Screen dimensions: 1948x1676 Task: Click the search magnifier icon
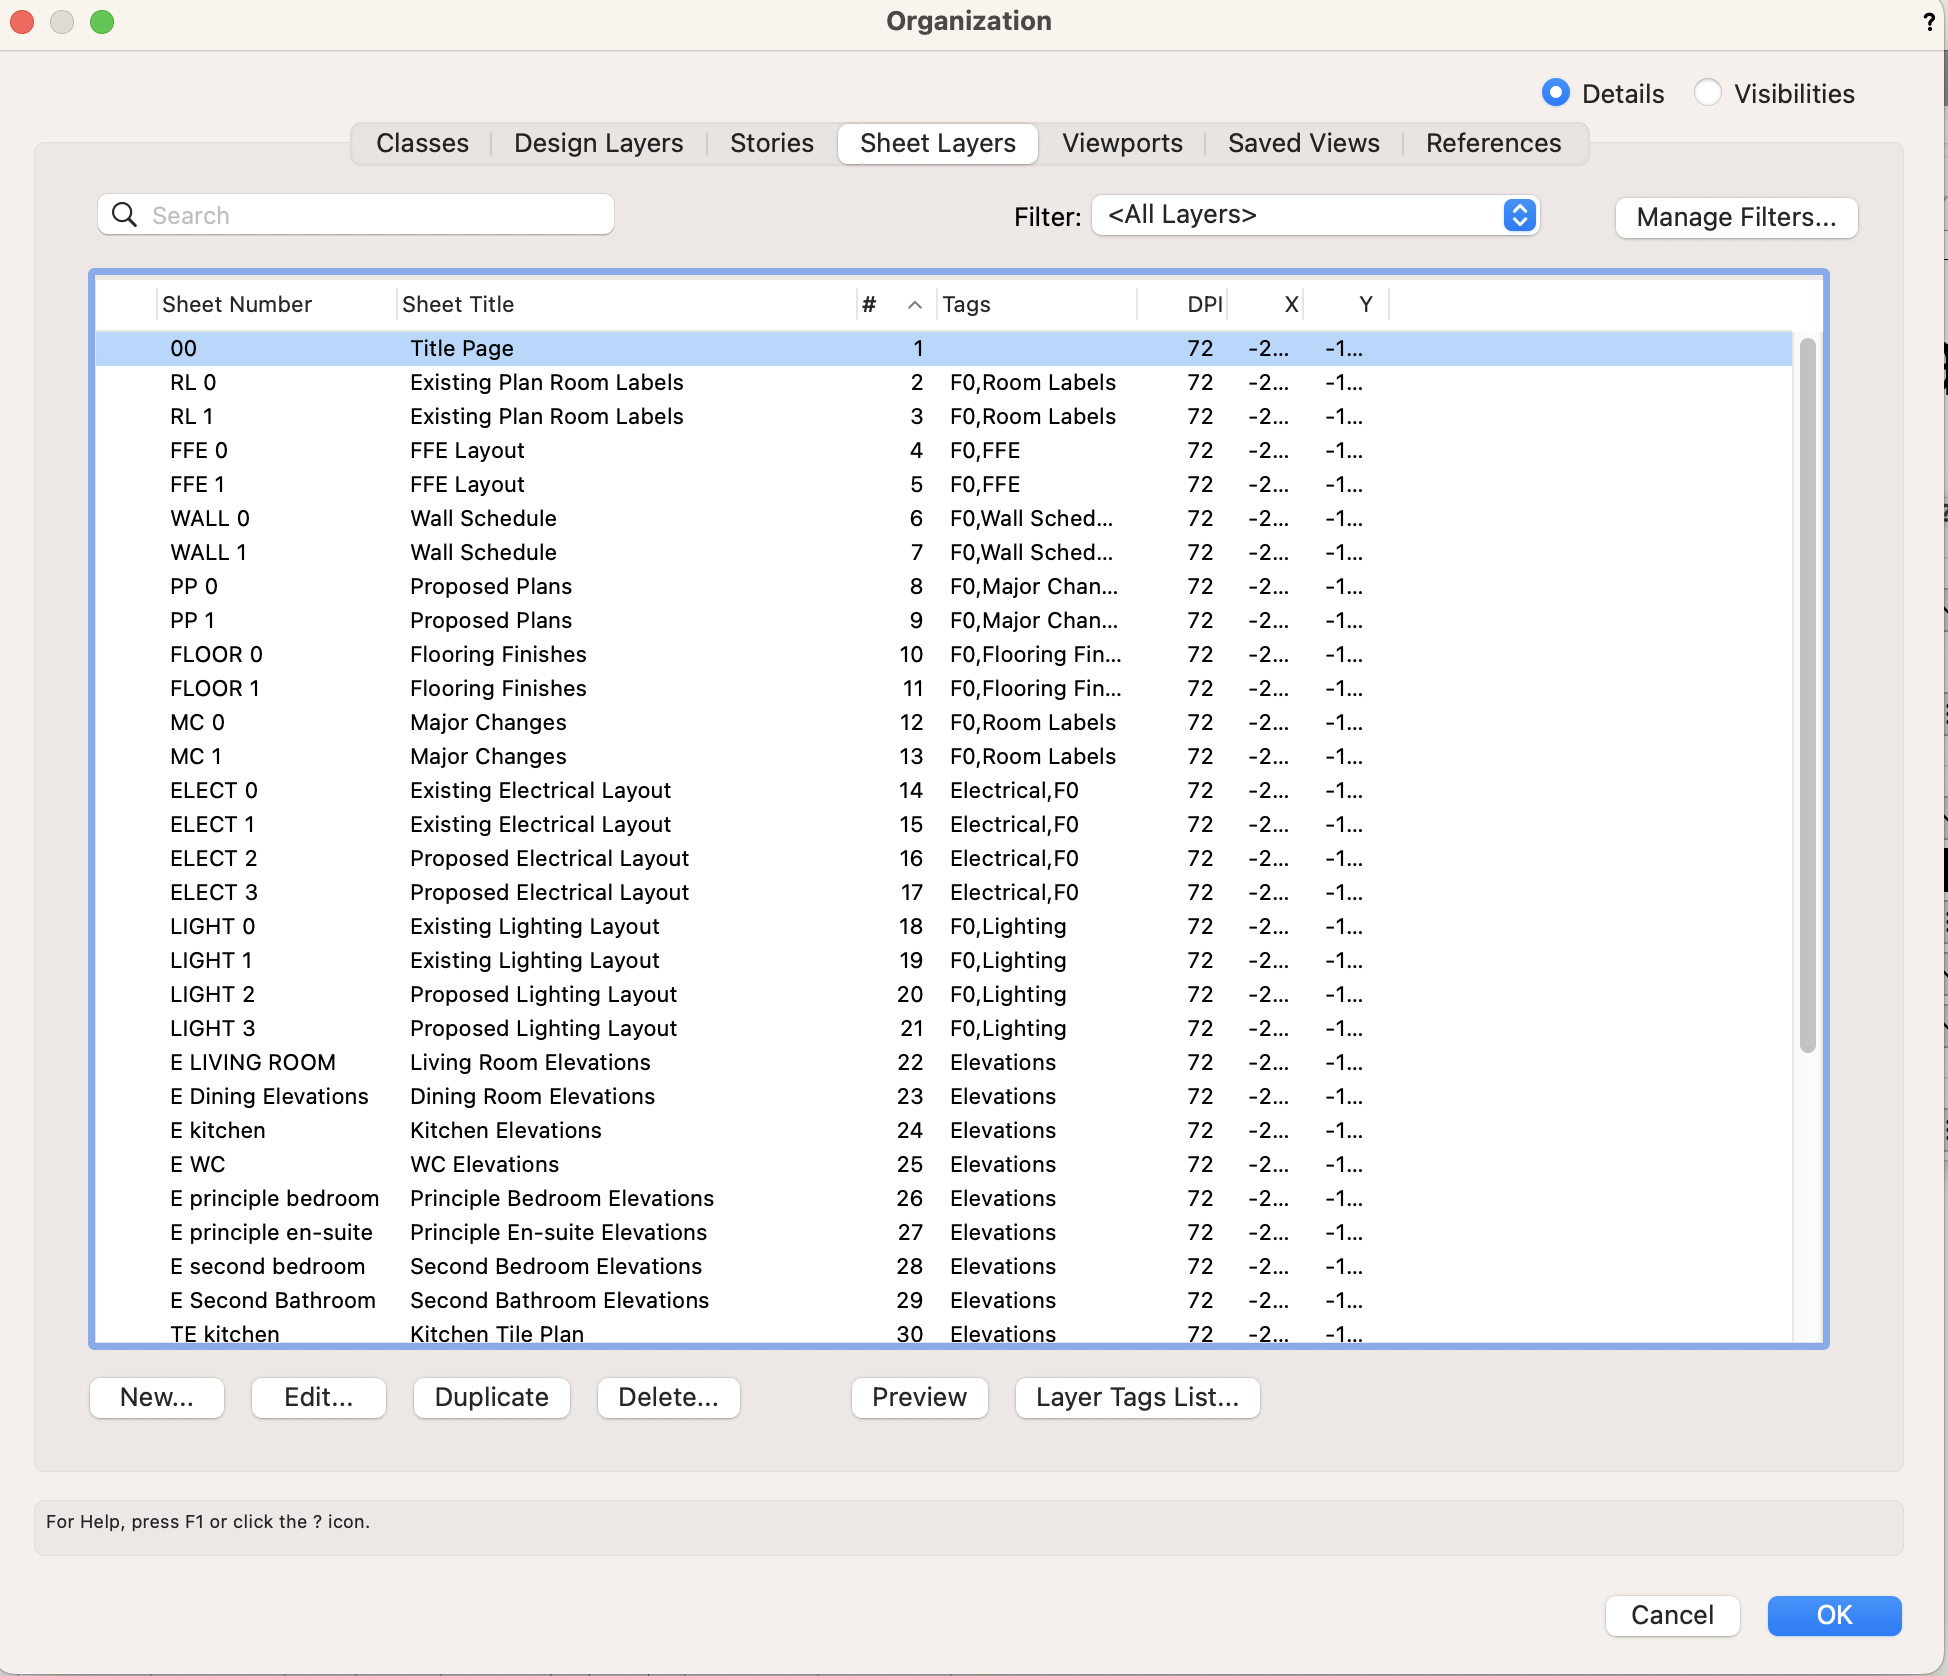124,215
